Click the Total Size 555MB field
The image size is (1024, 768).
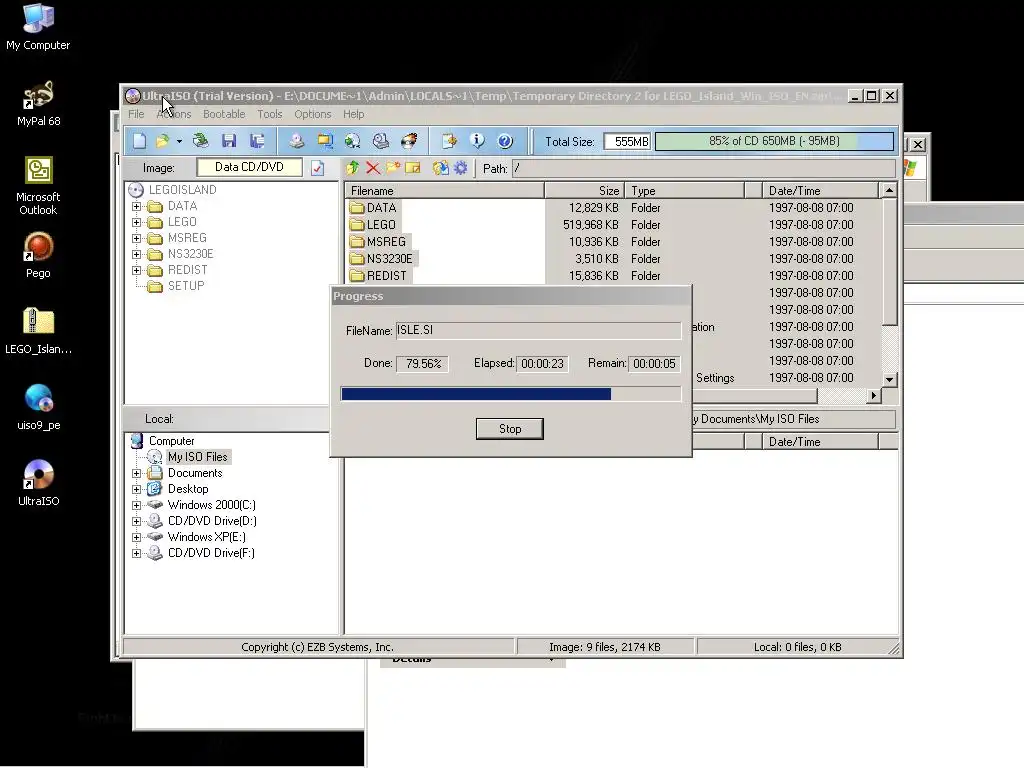(x=628, y=142)
